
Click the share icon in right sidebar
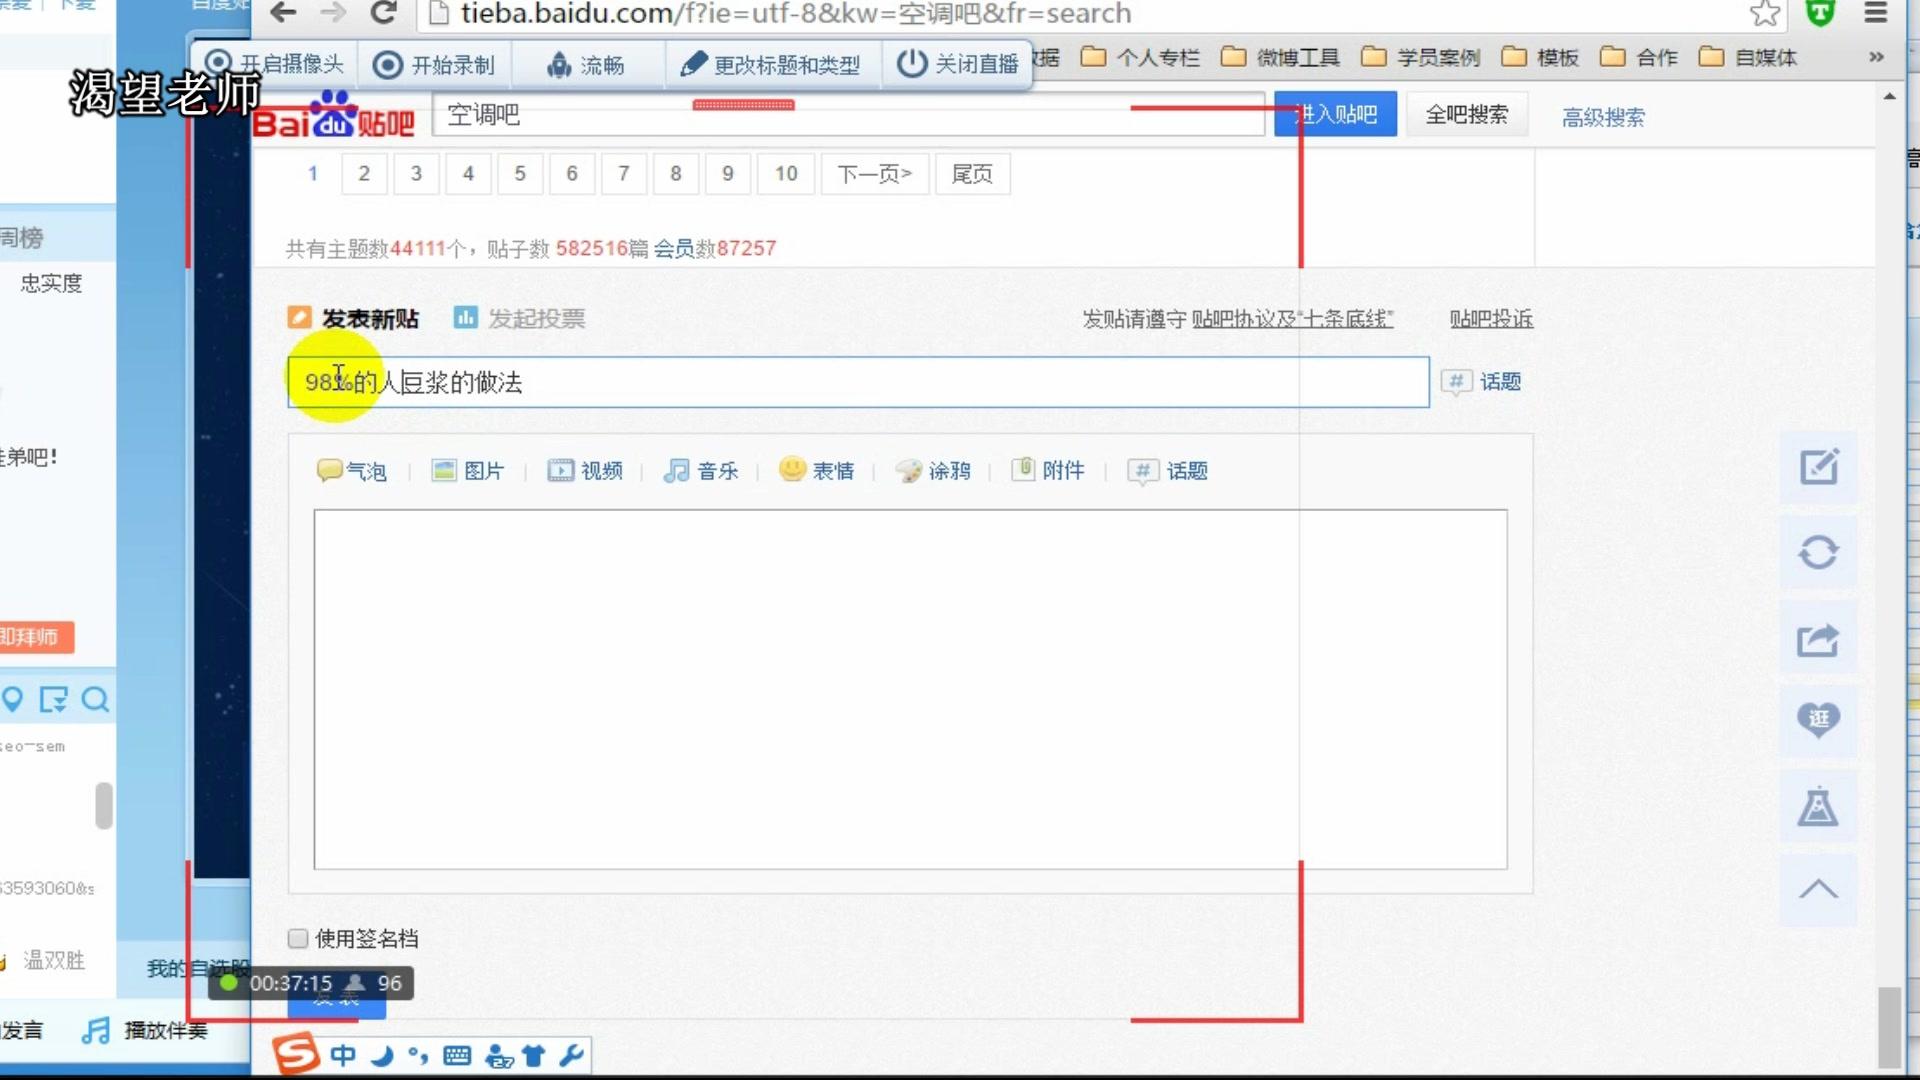(1817, 640)
